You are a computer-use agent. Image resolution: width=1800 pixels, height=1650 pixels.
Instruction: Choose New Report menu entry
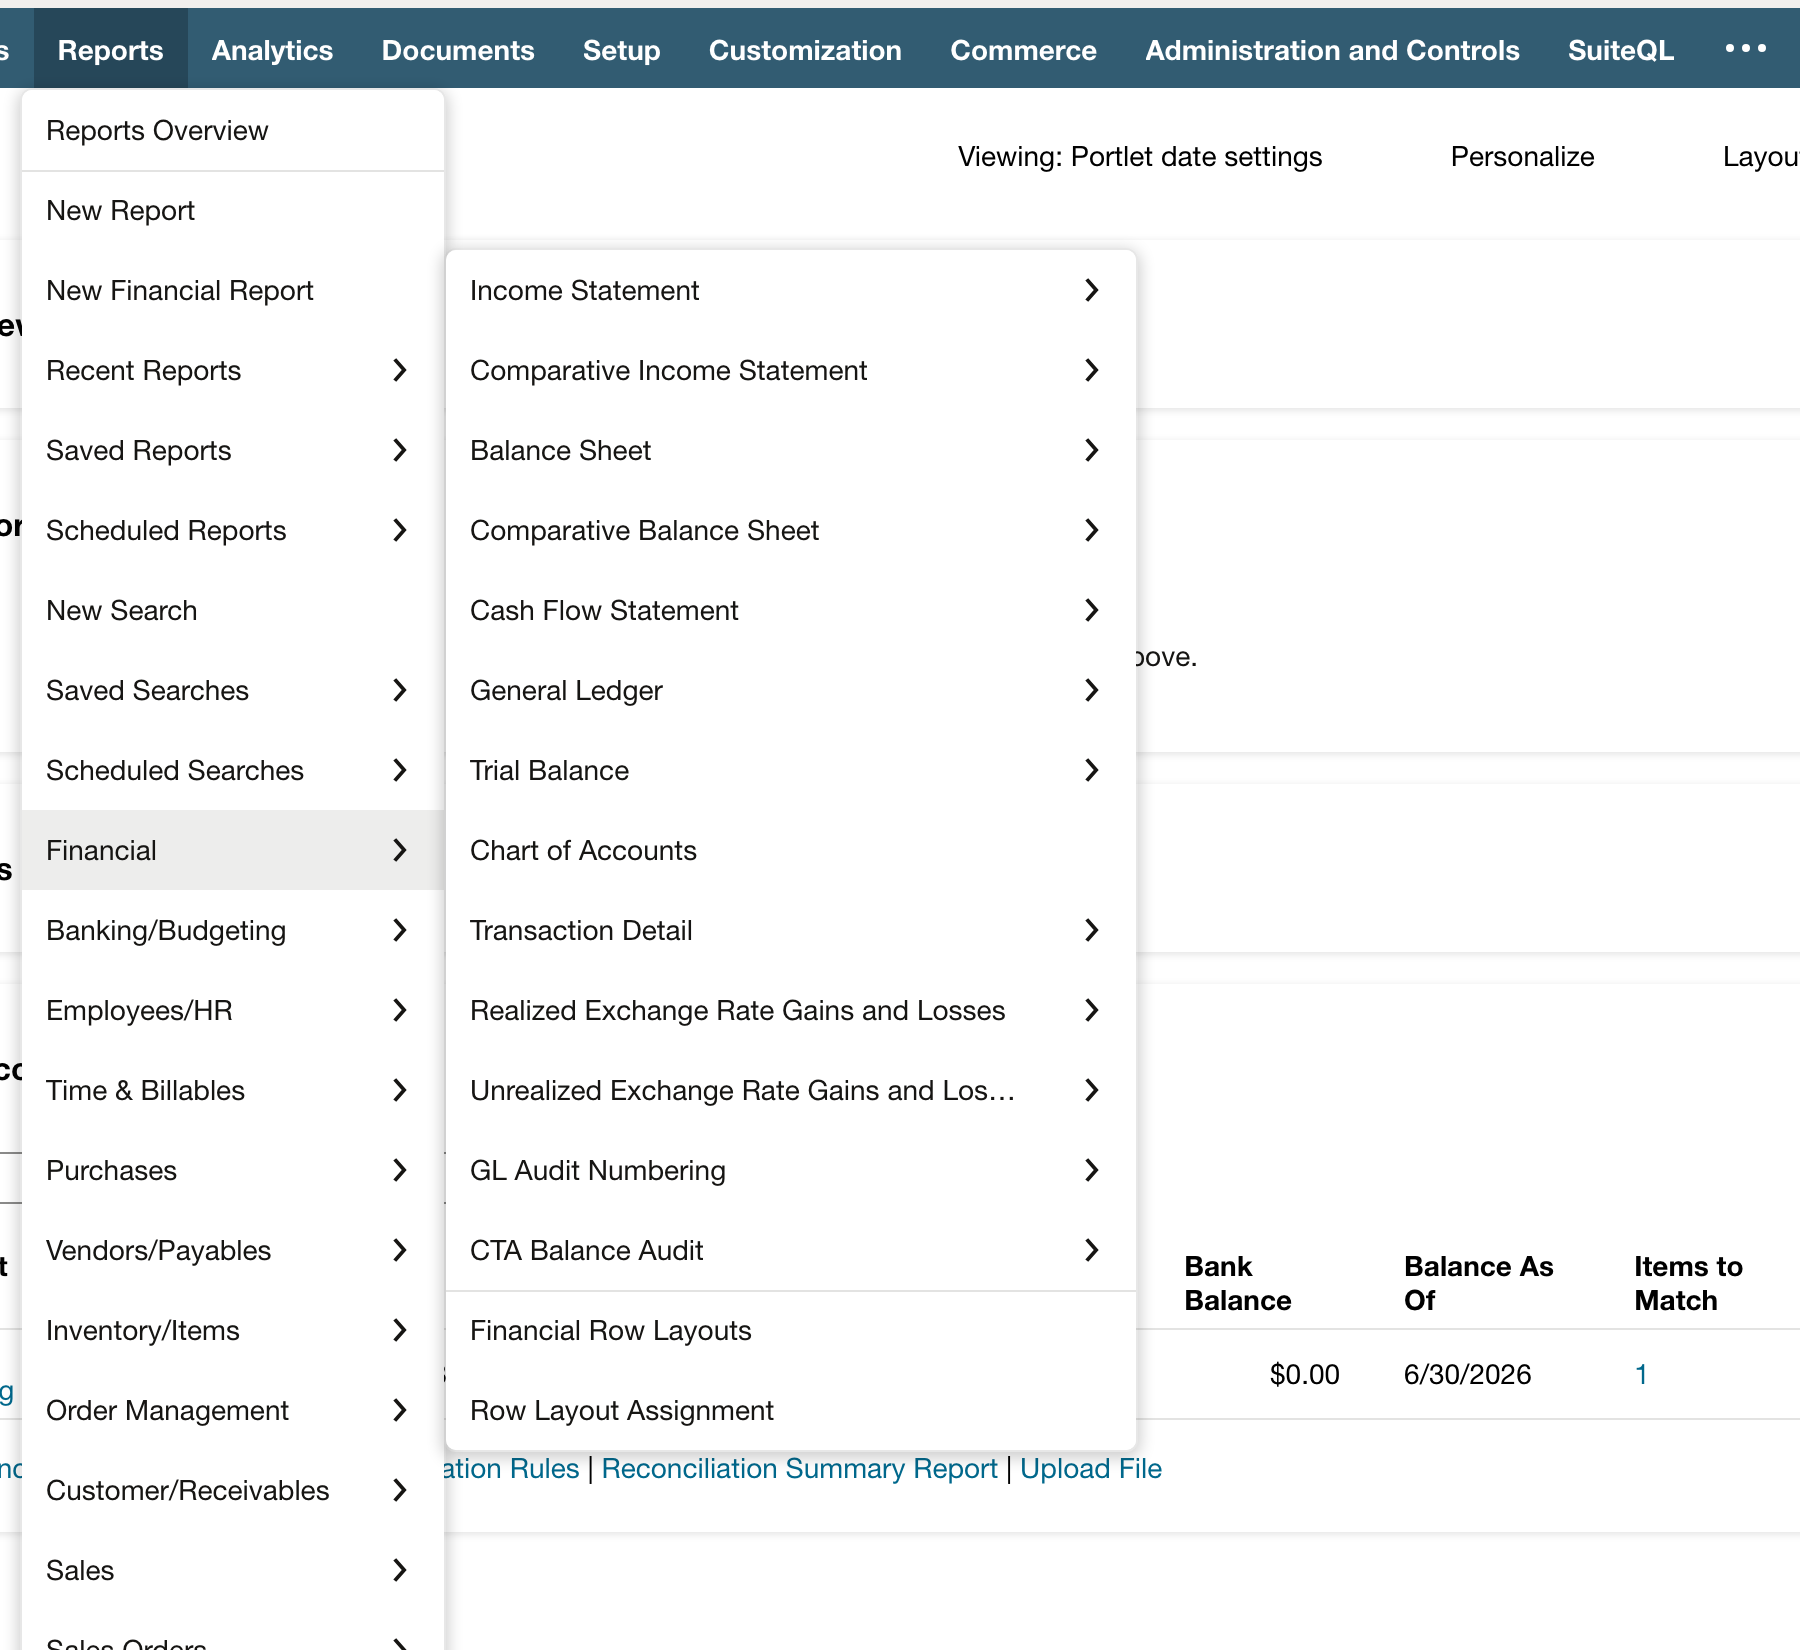coord(232,211)
